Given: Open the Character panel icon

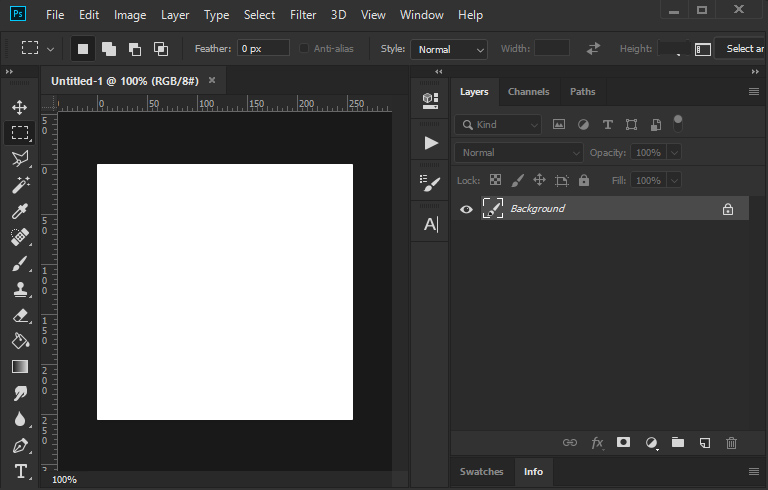Looking at the screenshot, I should pos(431,224).
